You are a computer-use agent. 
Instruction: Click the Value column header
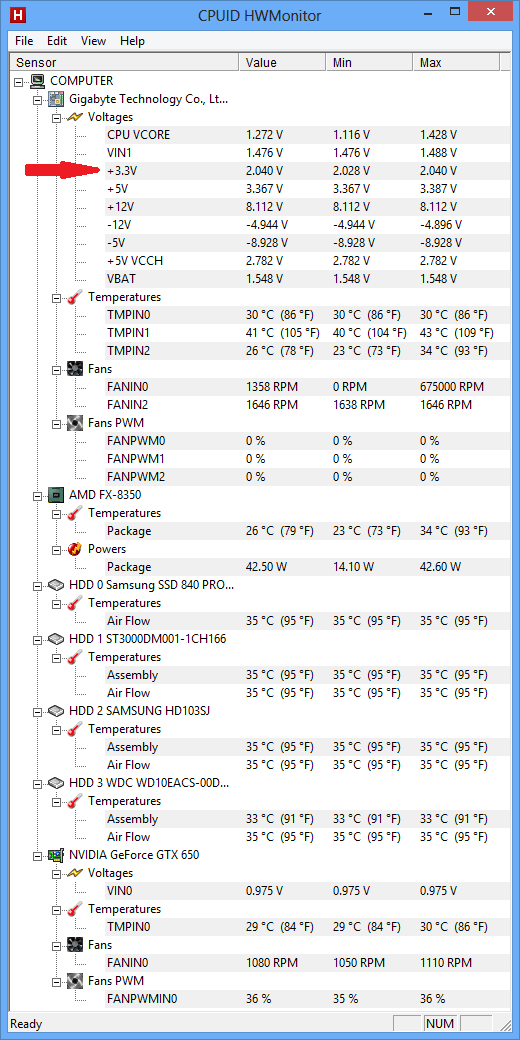pyautogui.click(x=282, y=62)
